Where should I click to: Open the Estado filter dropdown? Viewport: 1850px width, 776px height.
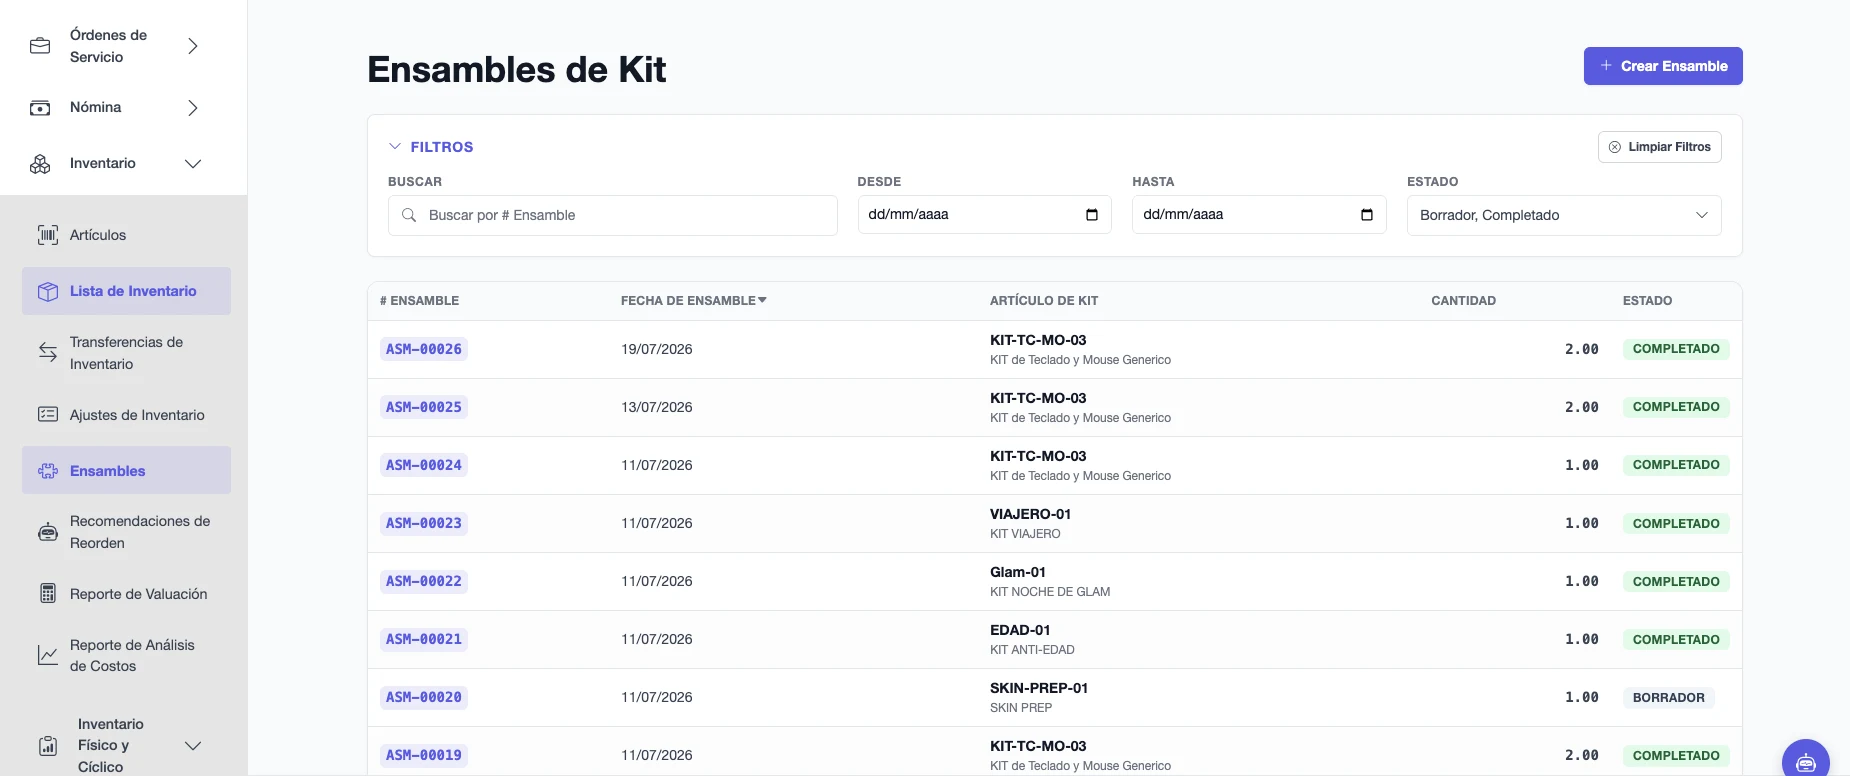click(x=1564, y=215)
